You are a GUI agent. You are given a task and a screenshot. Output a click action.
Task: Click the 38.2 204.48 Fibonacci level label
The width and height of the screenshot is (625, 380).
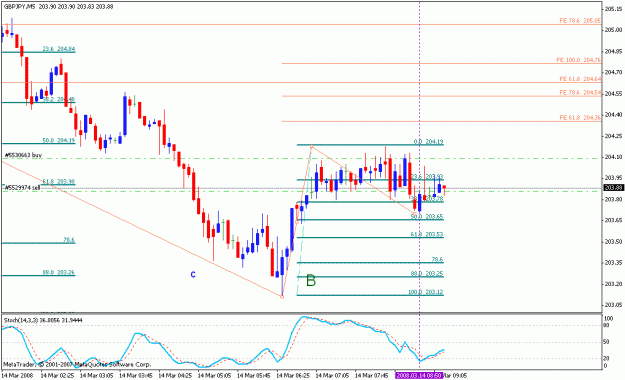click(59, 99)
